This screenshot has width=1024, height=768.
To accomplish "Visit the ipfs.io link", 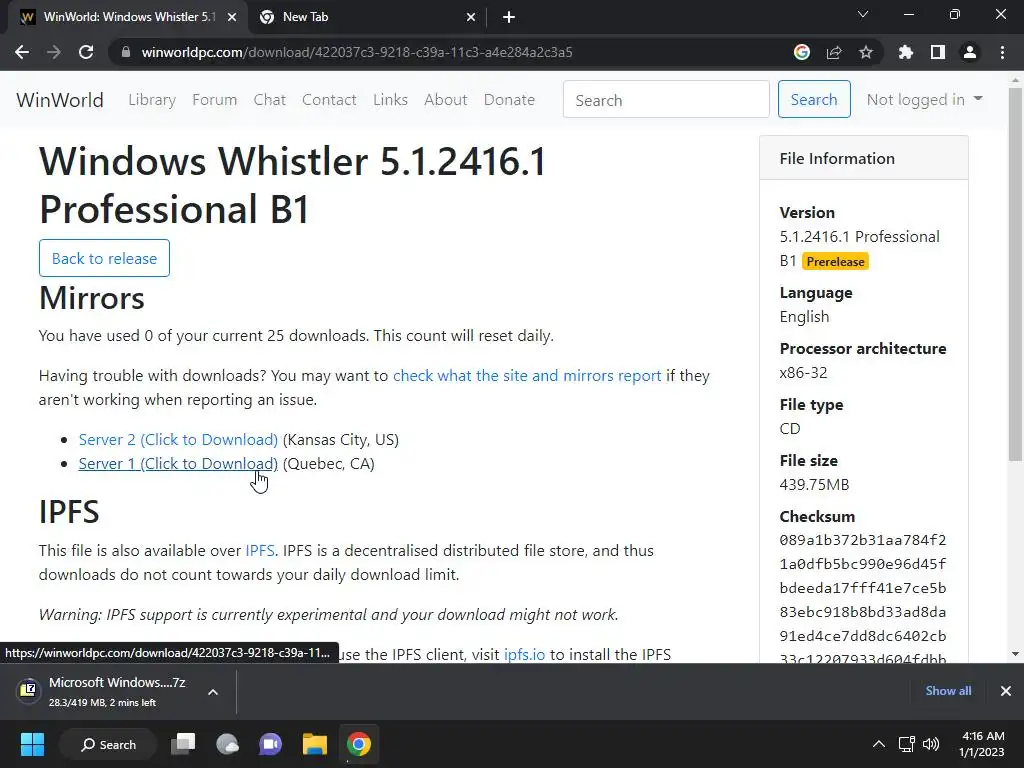I will [524, 654].
